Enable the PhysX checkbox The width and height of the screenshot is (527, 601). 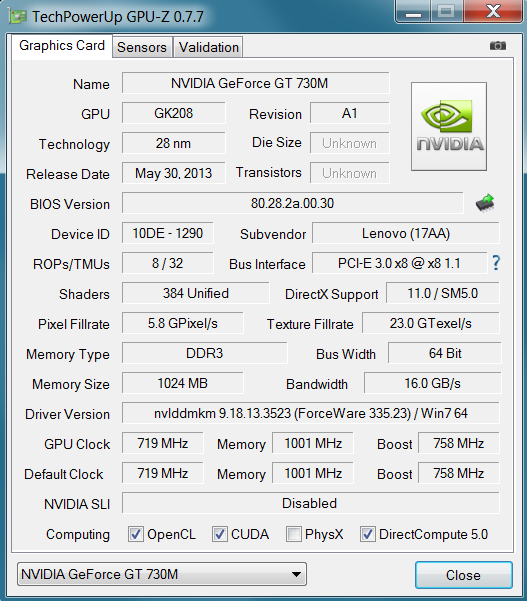pyautogui.click(x=294, y=534)
